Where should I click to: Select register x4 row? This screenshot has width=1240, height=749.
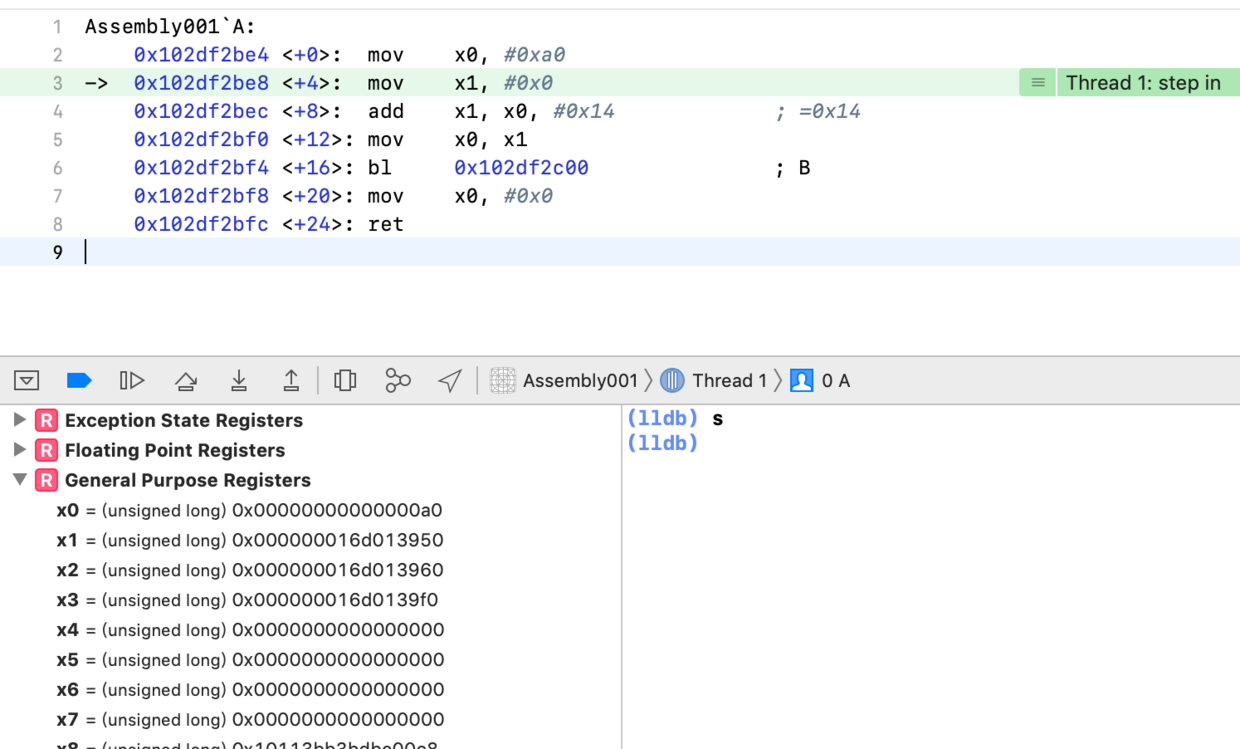click(310, 630)
